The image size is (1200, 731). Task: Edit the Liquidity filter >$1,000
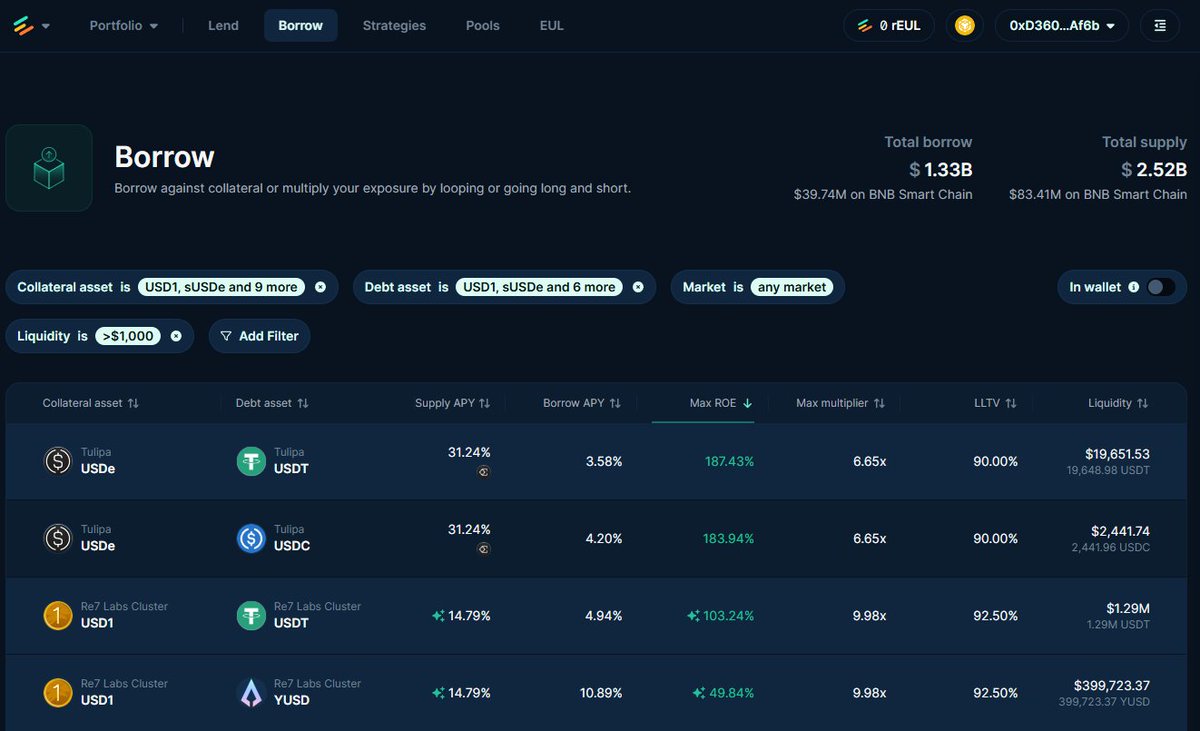[x=128, y=336]
